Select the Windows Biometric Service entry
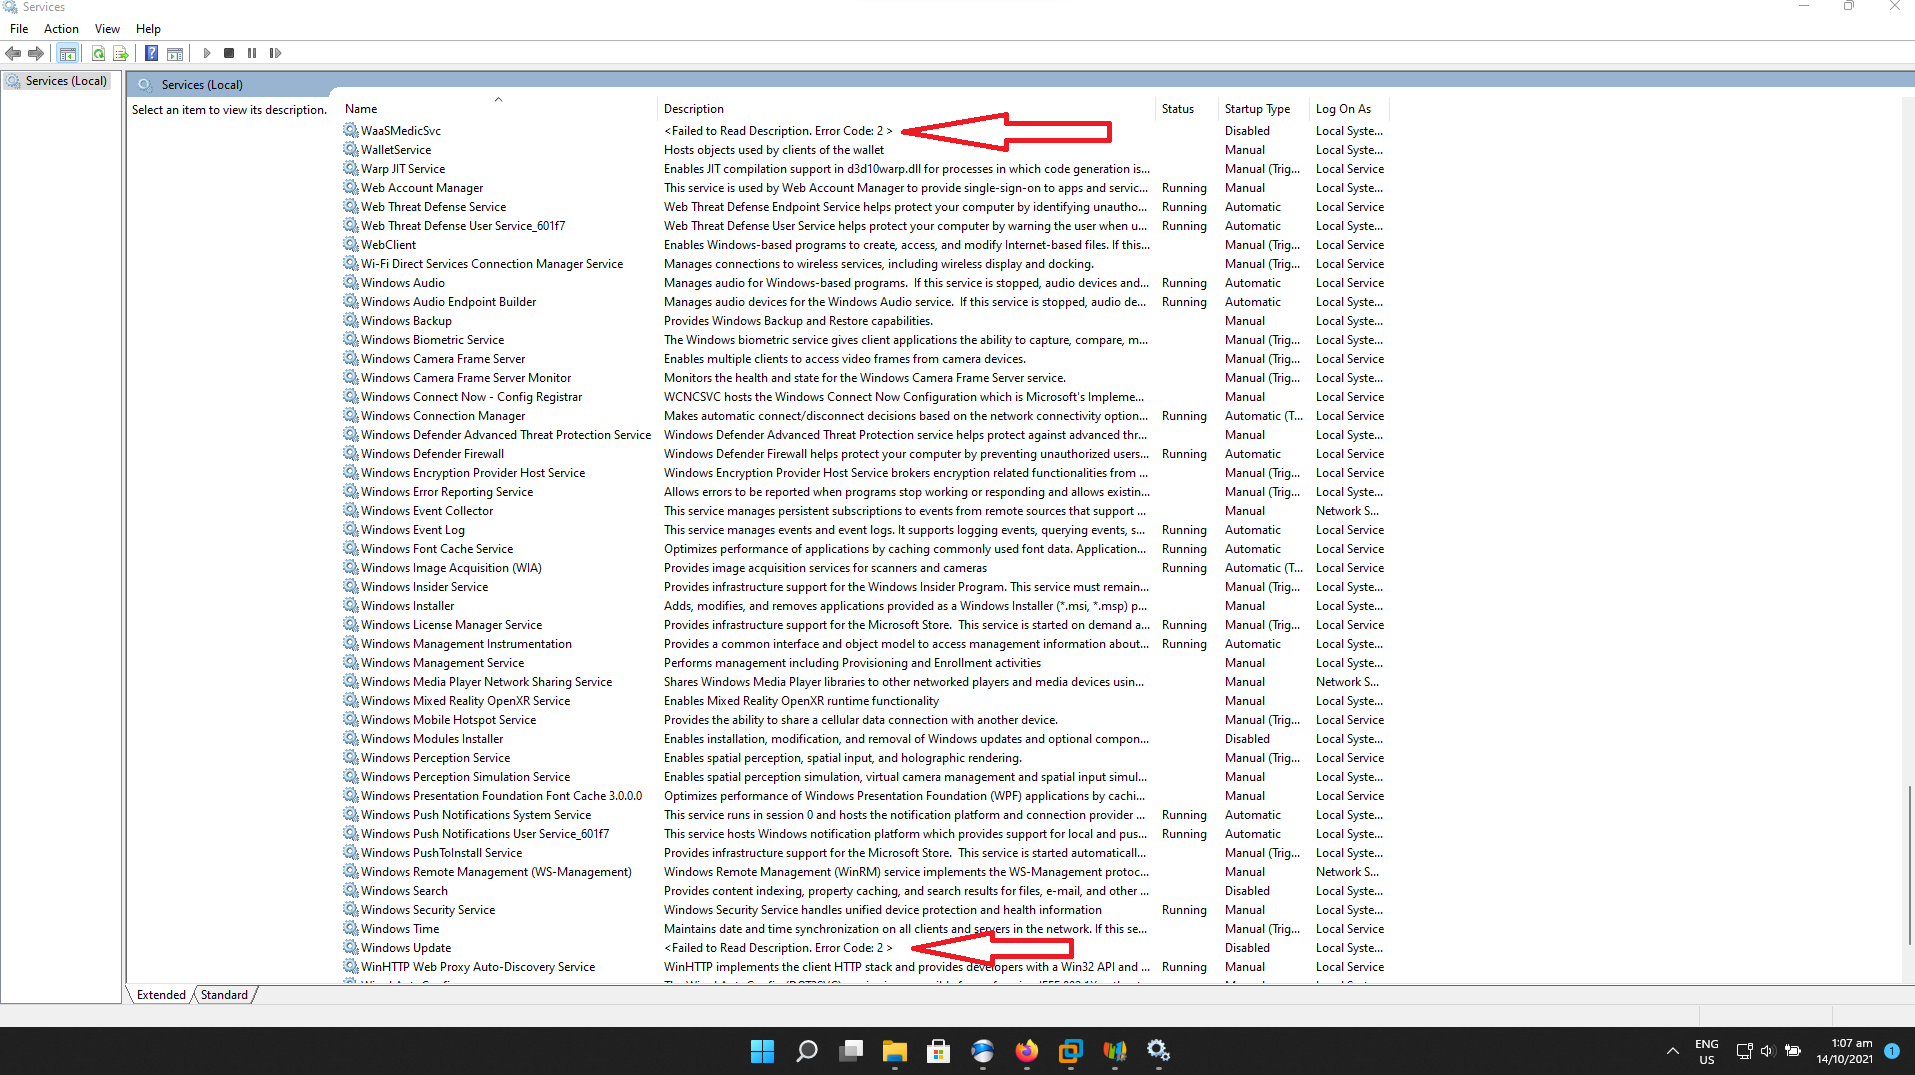The height and width of the screenshot is (1075, 1915). (x=432, y=340)
